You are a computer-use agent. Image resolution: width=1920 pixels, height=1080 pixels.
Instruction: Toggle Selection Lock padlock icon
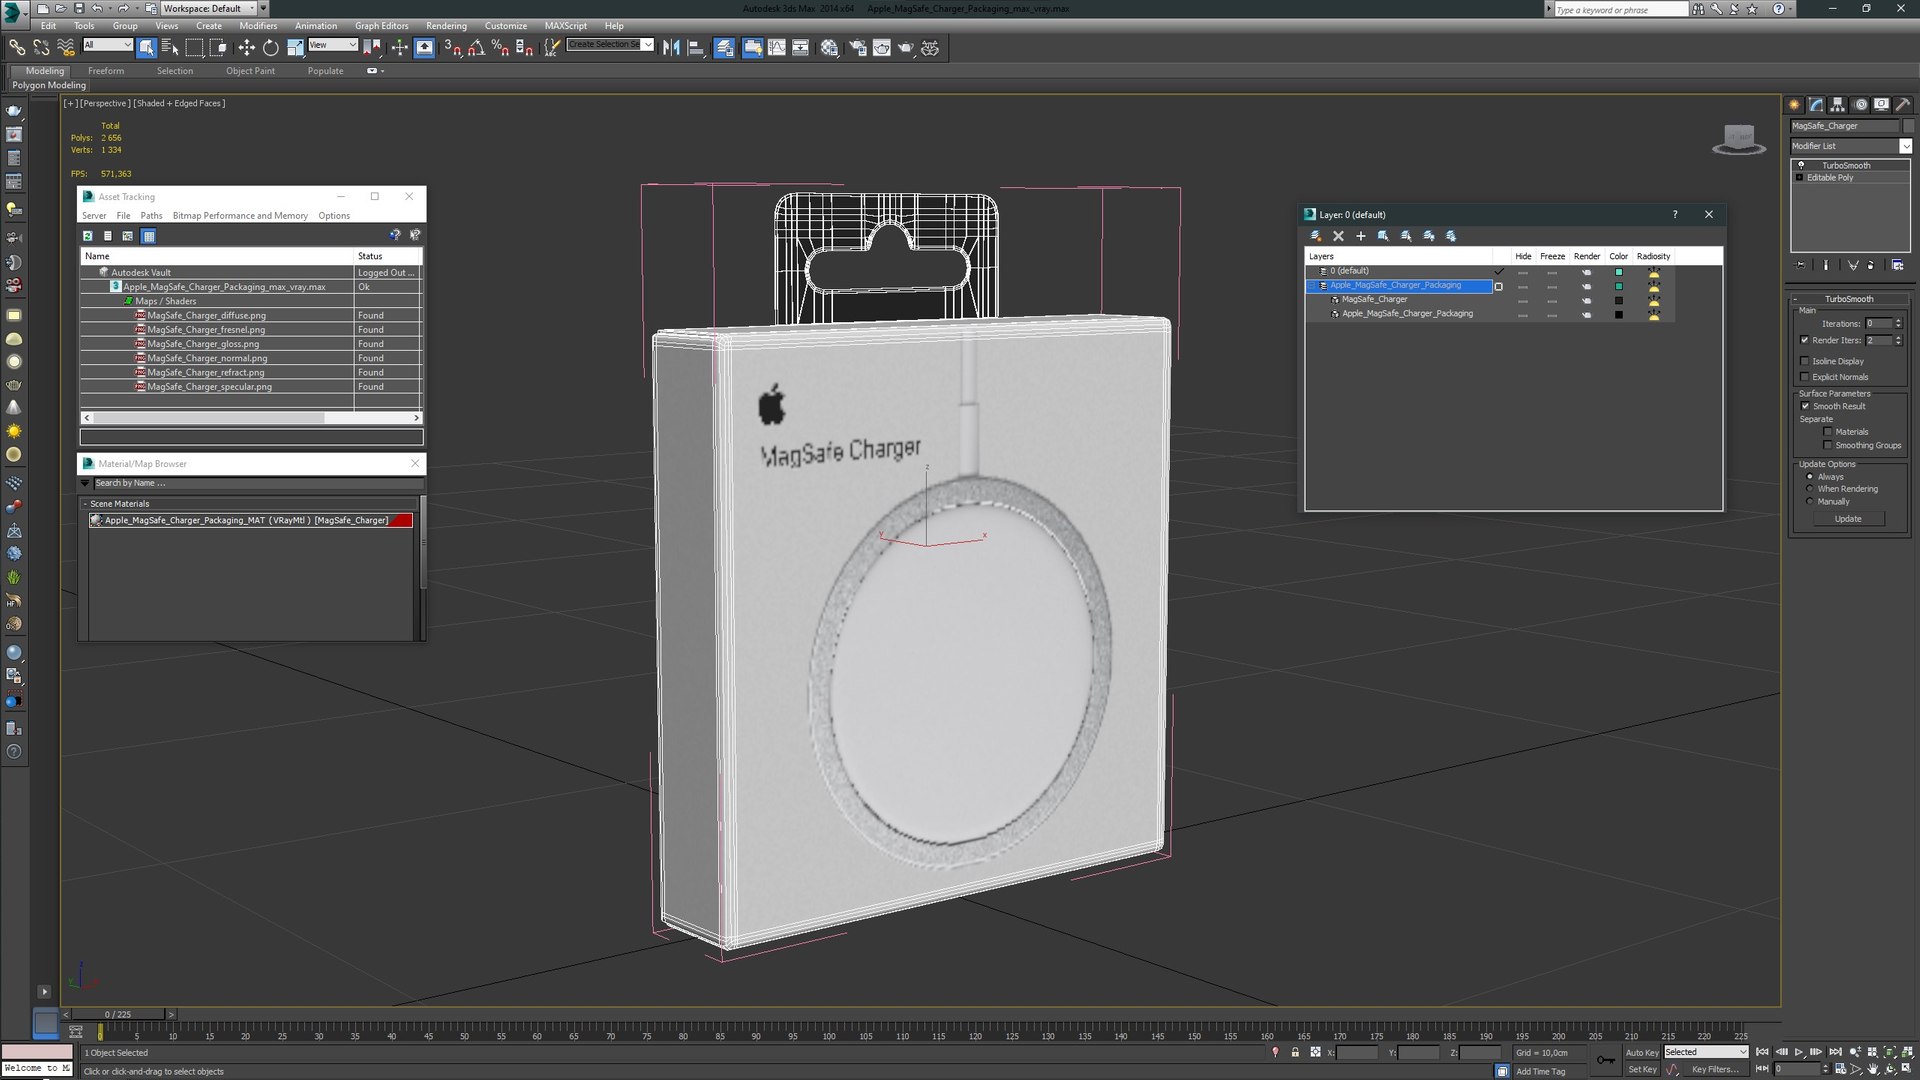(1295, 1052)
